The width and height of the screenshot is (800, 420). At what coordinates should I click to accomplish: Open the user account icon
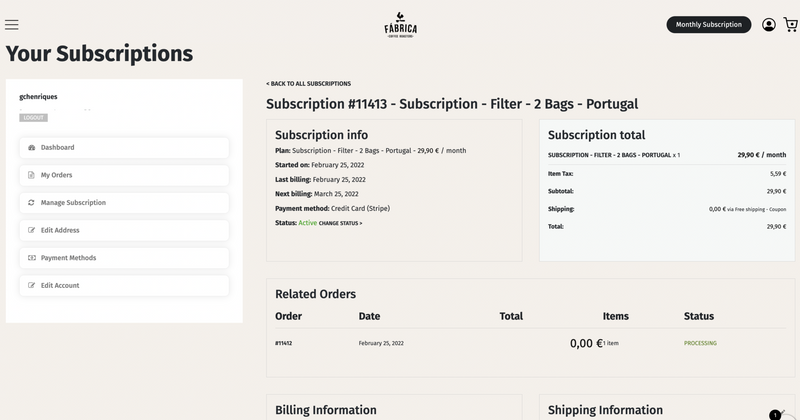(768, 24)
